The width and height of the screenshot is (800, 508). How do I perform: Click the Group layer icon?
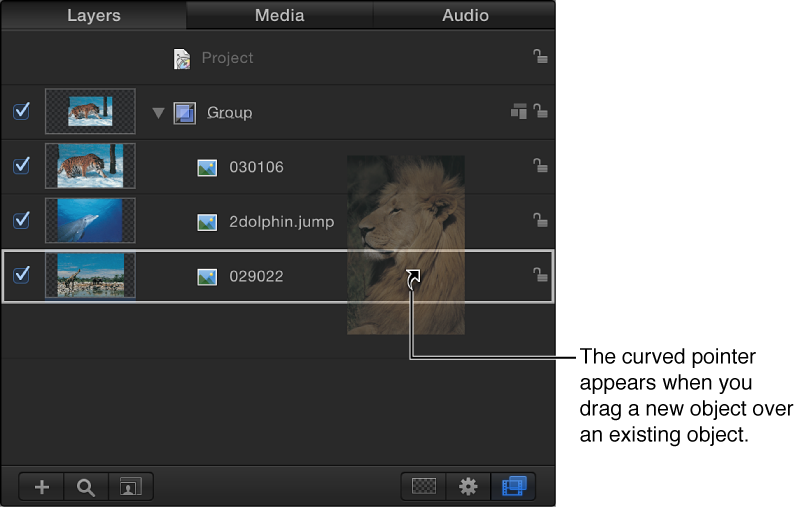point(184,113)
